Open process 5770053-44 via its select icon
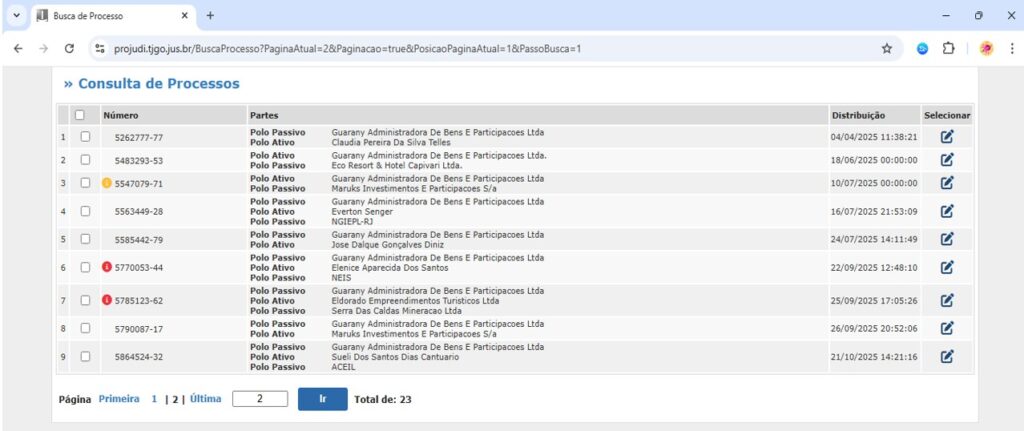 946,267
